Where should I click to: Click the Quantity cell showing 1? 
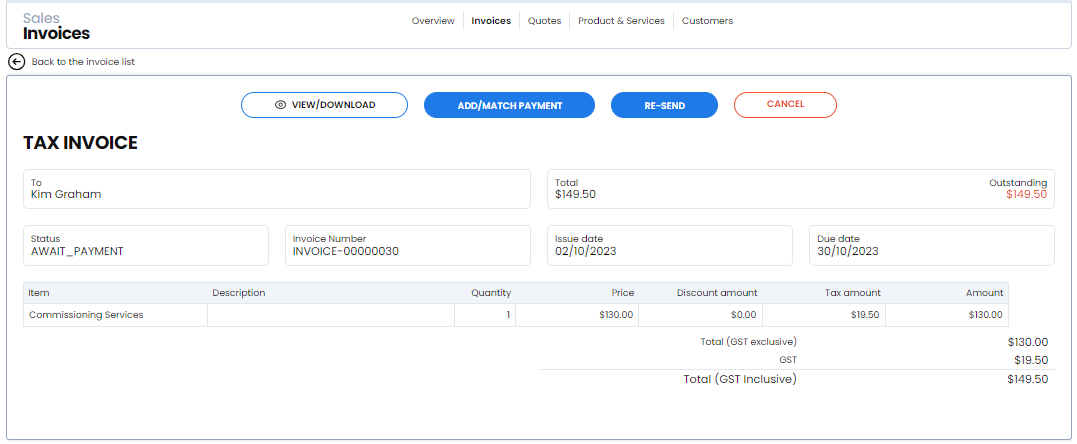click(x=485, y=315)
